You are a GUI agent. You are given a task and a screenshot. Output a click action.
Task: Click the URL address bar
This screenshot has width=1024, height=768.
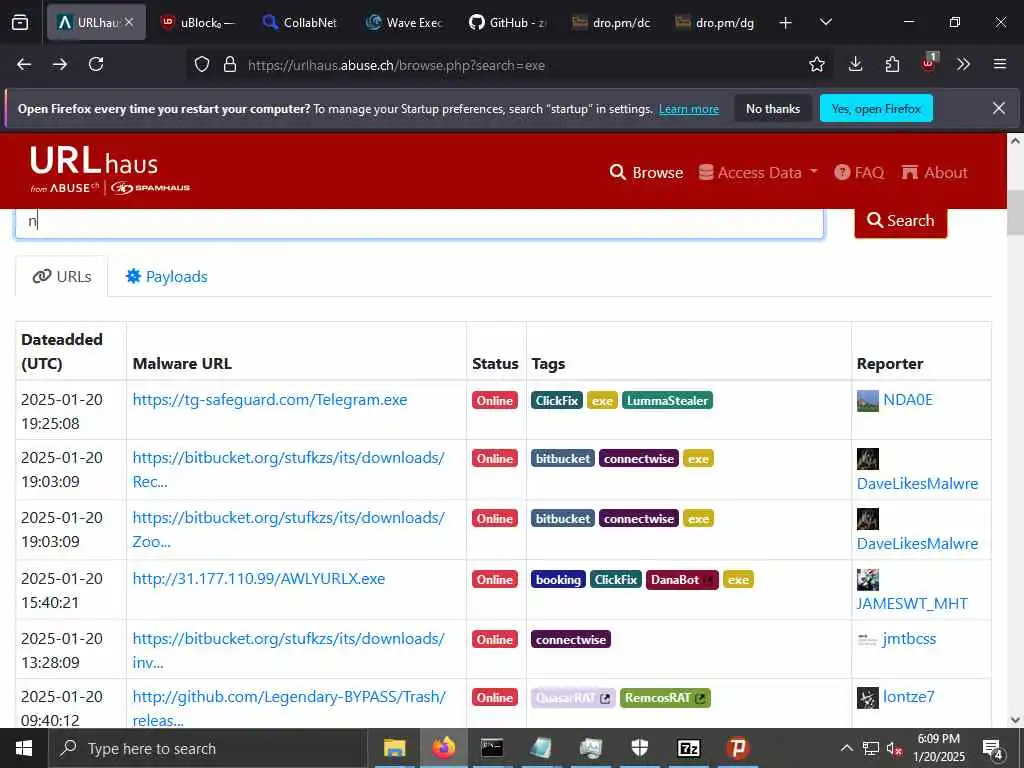pyautogui.click(x=509, y=65)
